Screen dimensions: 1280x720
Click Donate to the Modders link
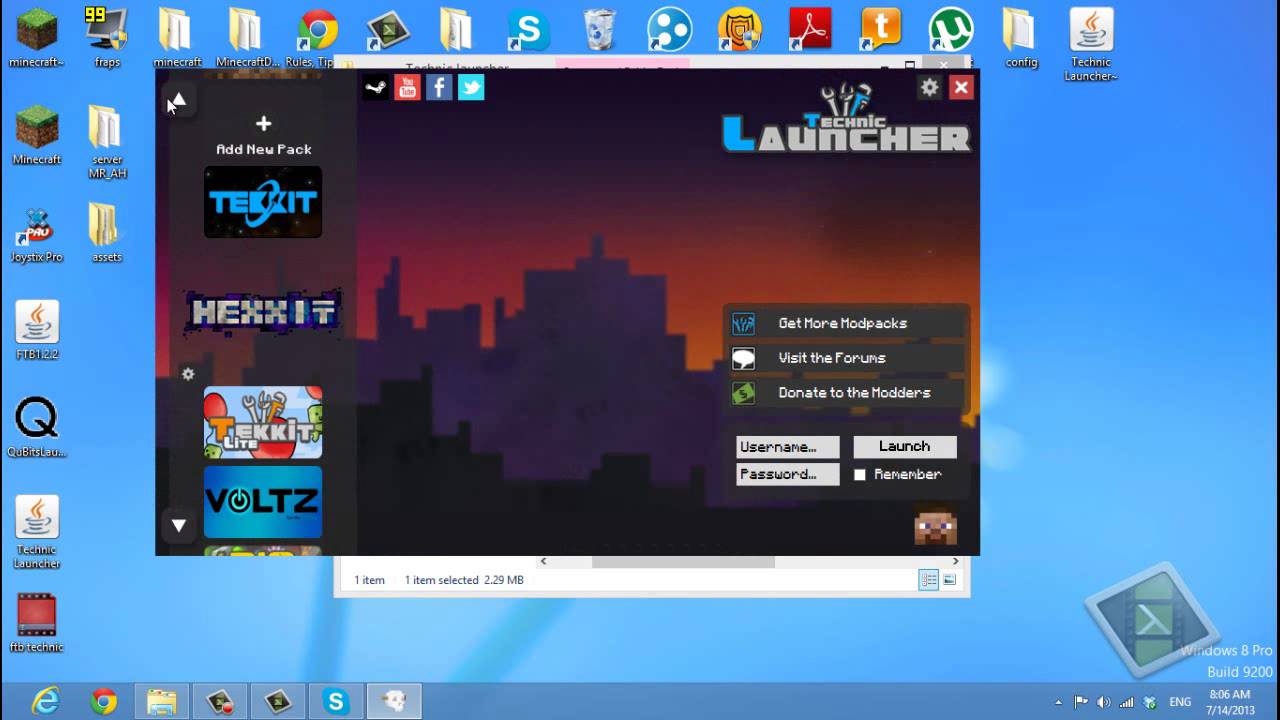point(845,393)
